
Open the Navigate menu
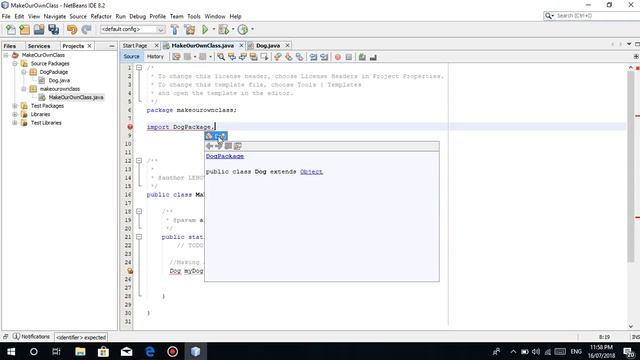tap(55, 16)
